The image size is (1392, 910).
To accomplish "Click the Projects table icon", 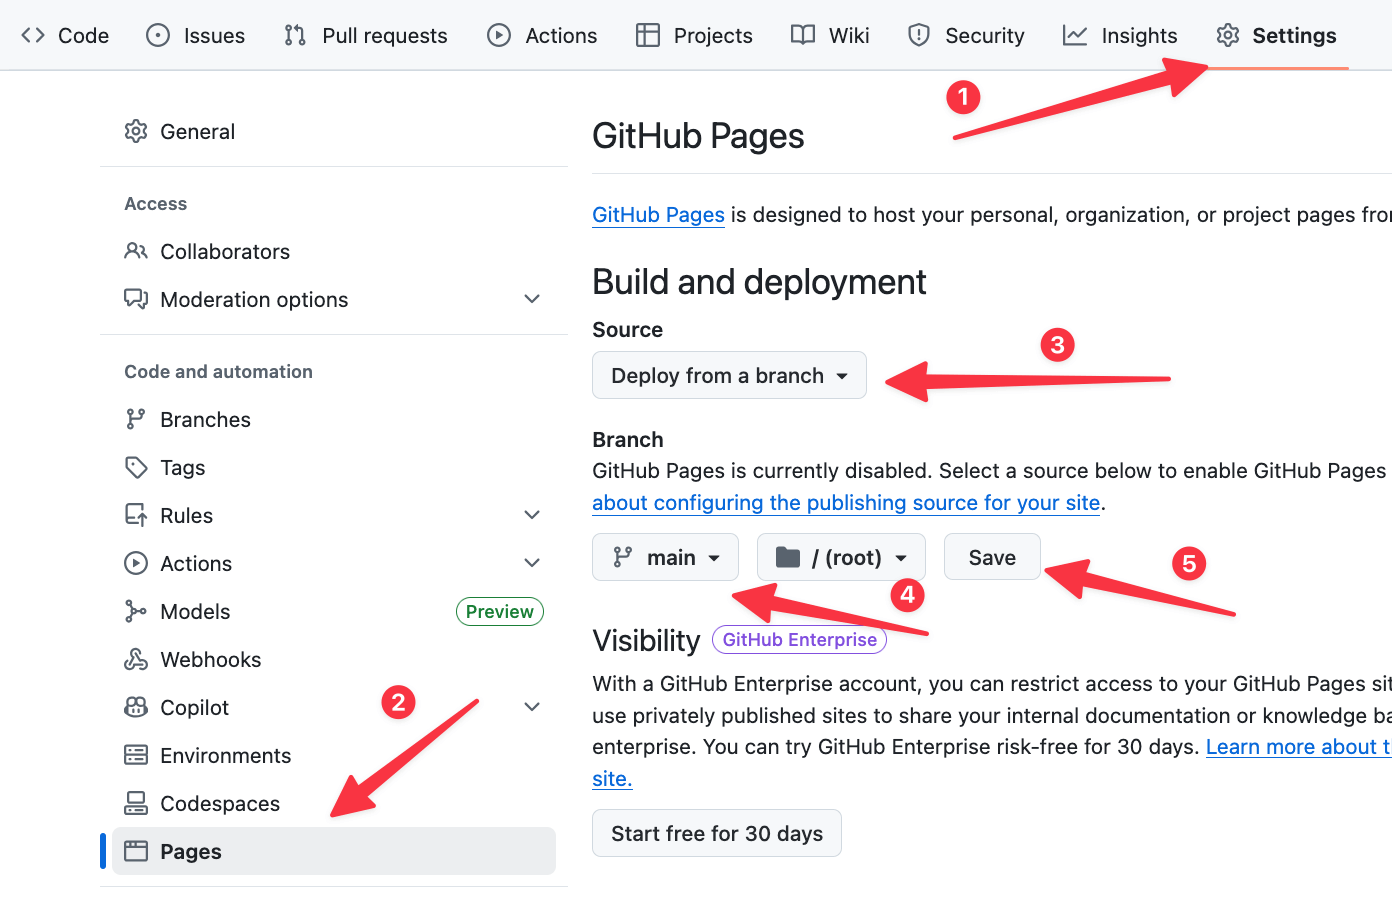I will [x=648, y=35].
